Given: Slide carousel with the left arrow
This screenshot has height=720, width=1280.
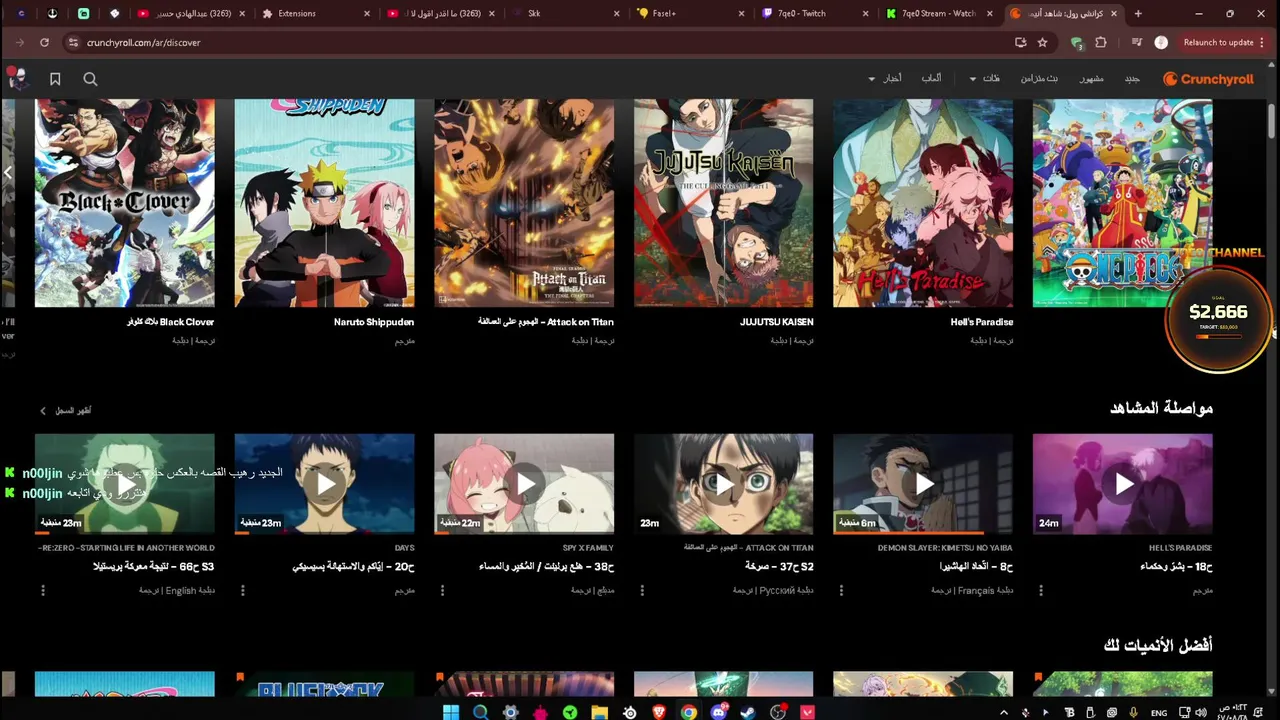Looking at the screenshot, I should point(8,172).
